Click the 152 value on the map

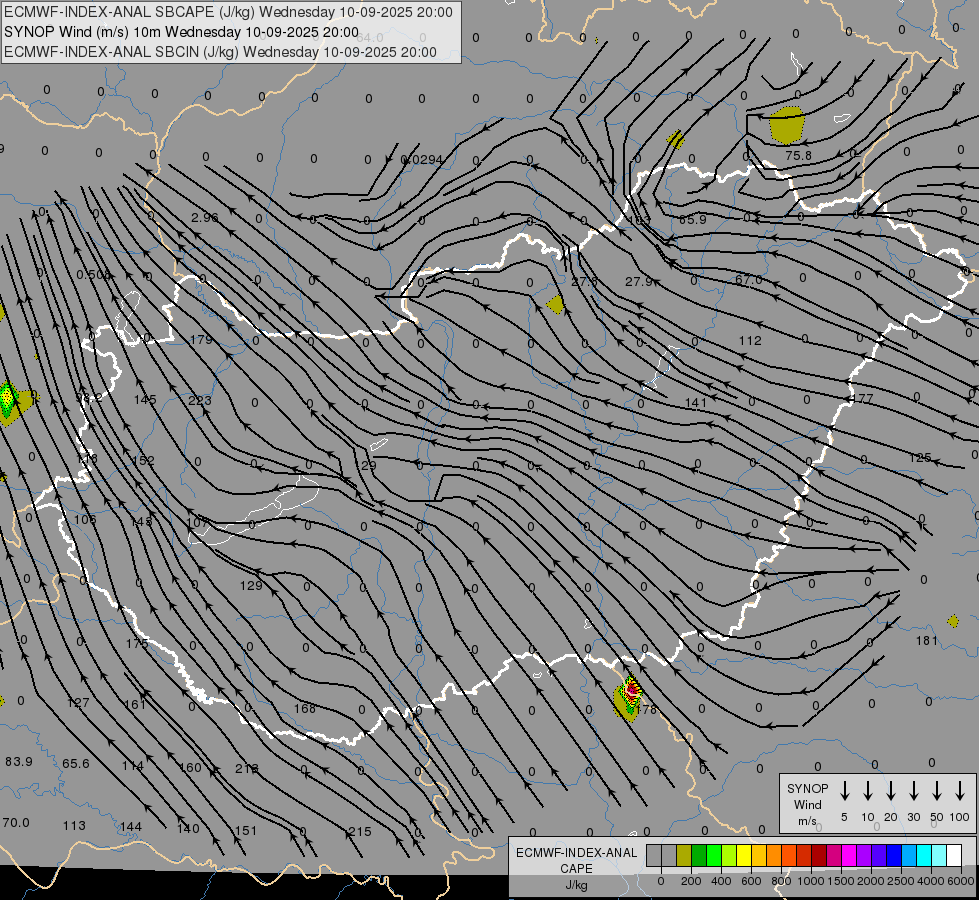point(144,460)
